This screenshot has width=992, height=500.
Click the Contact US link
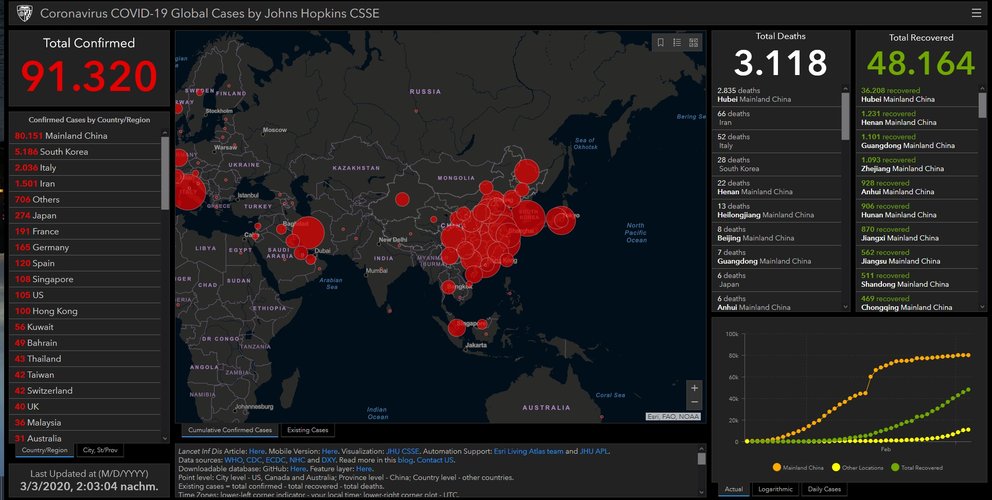pos(435,460)
